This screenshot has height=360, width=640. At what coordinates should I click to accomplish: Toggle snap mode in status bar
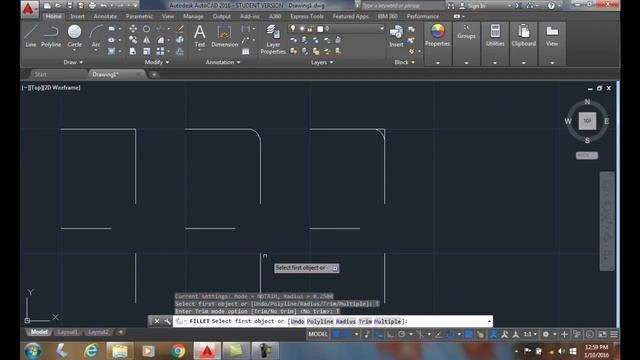pos(347,334)
